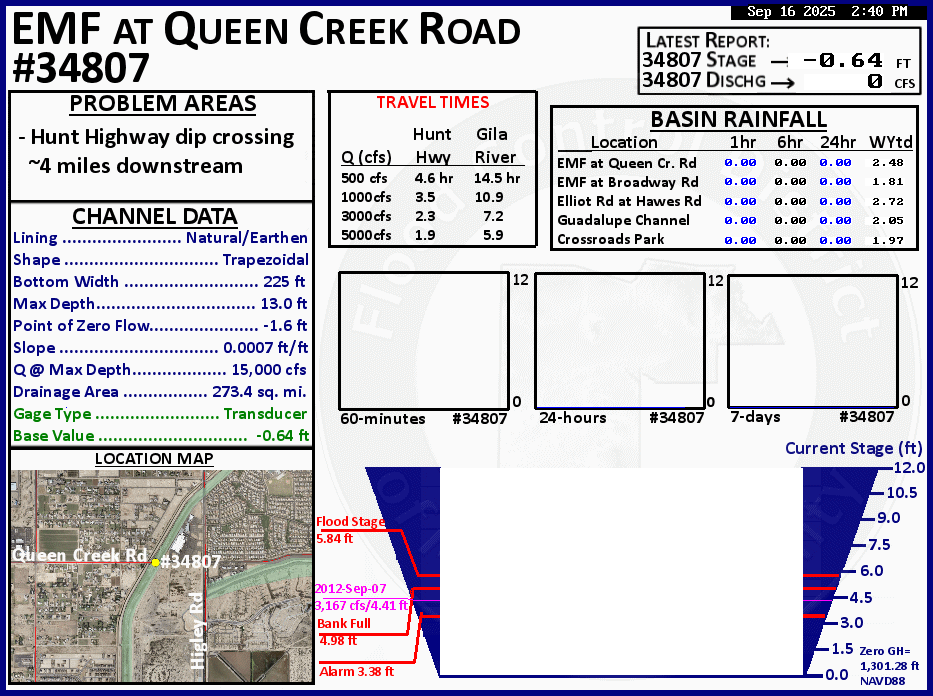This screenshot has height=696, width=933.
Task: Click 500 cfs travel time row
Action: pyautogui.click(x=431, y=178)
